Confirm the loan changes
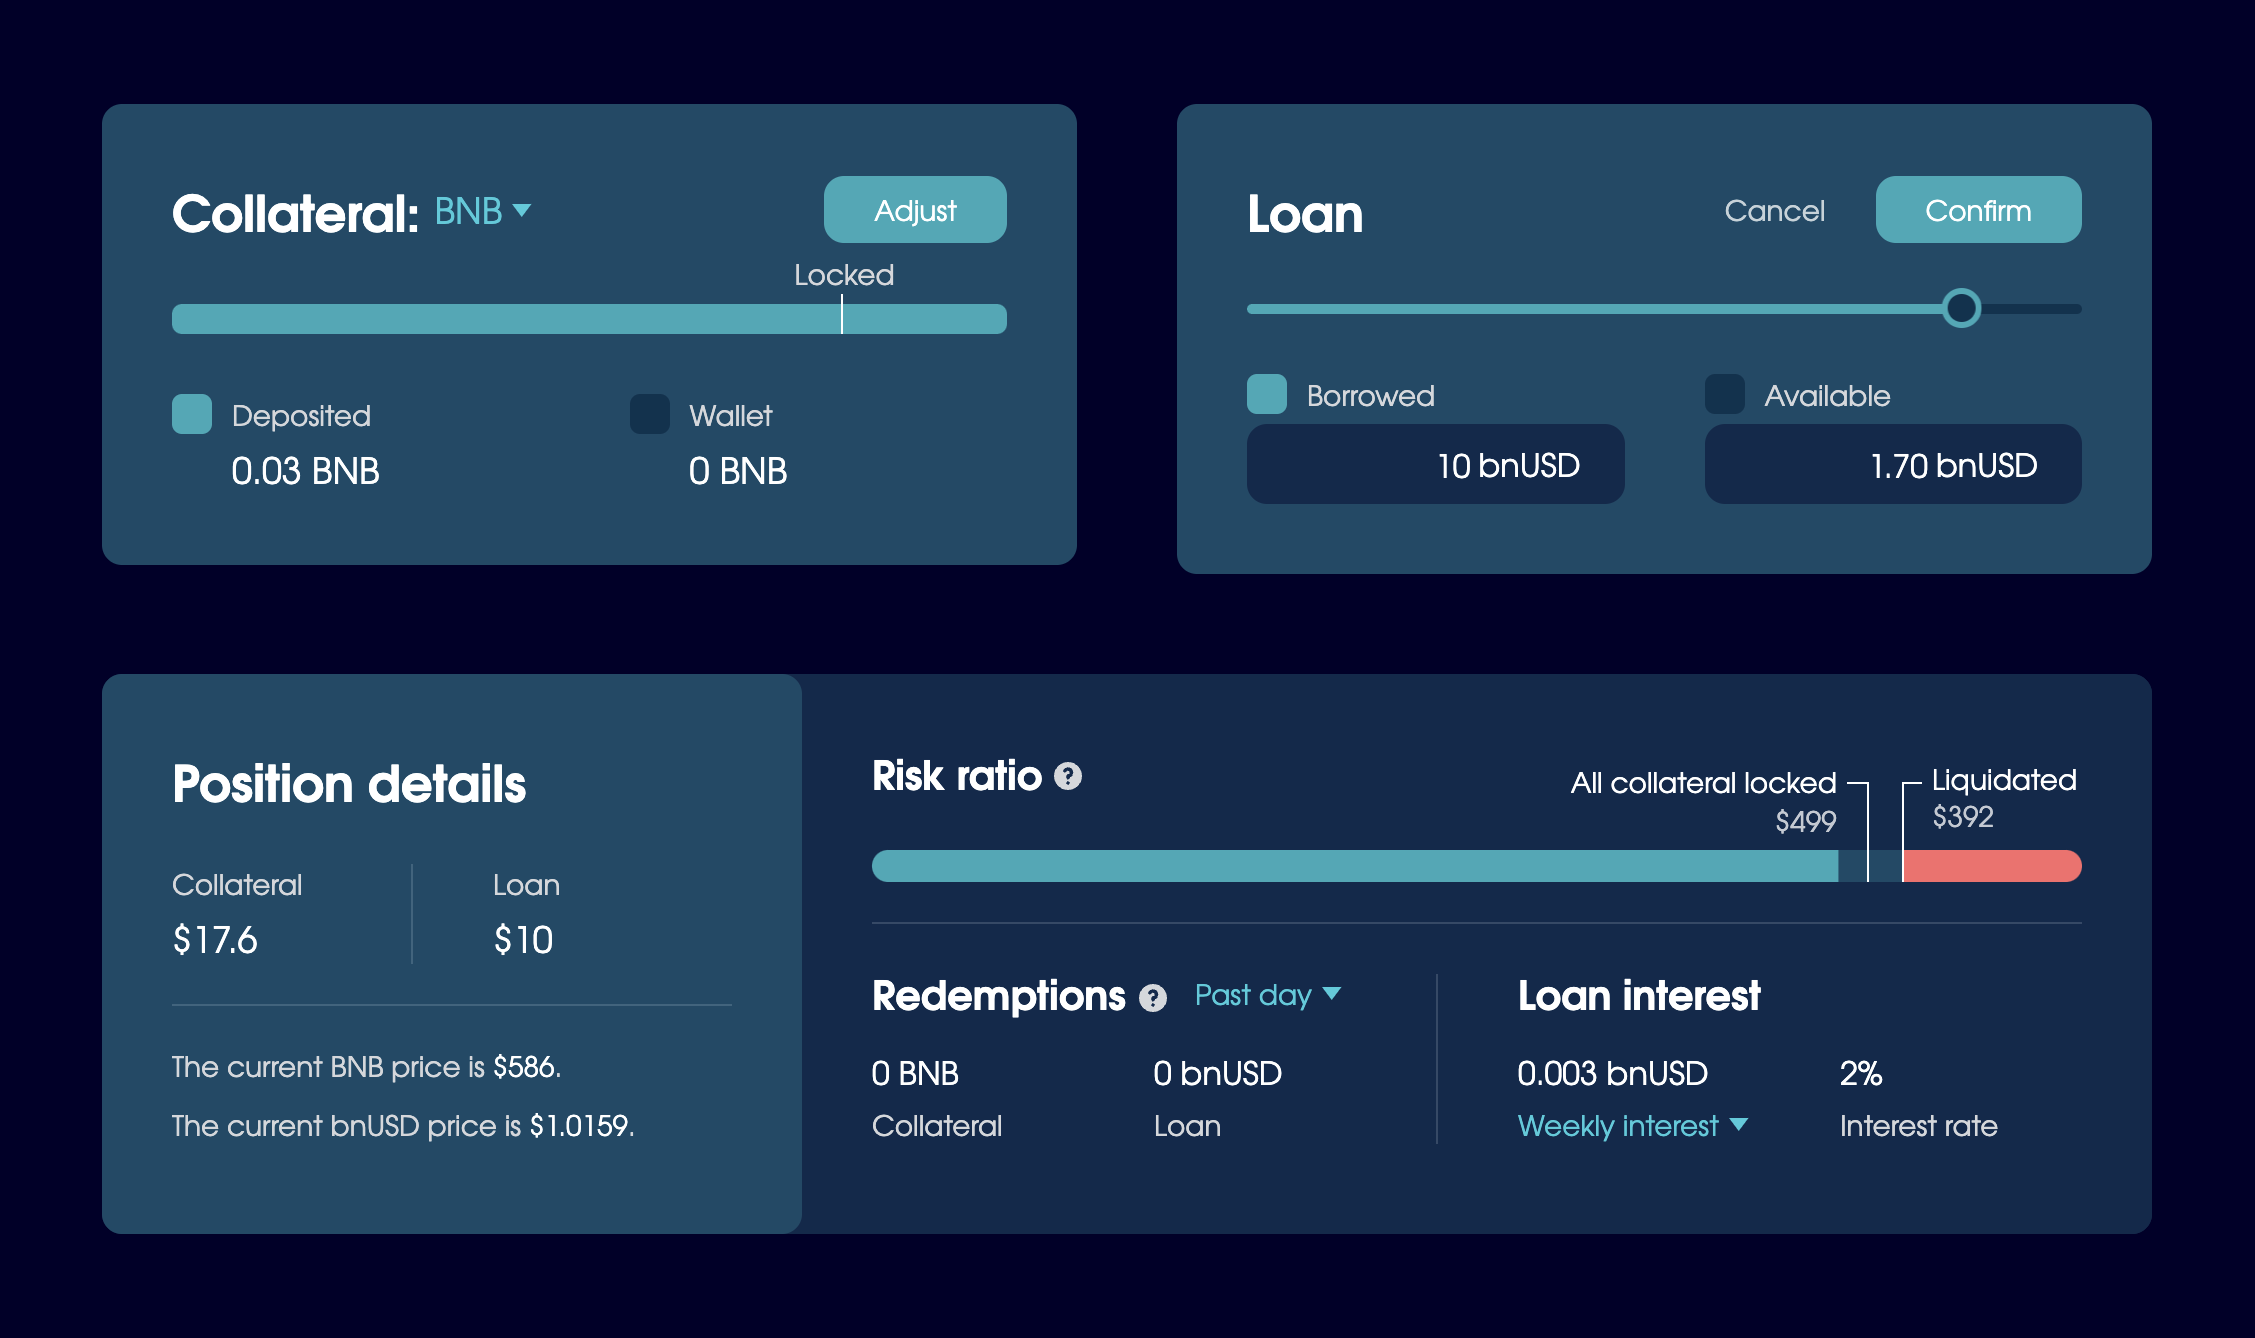 click(x=1977, y=210)
